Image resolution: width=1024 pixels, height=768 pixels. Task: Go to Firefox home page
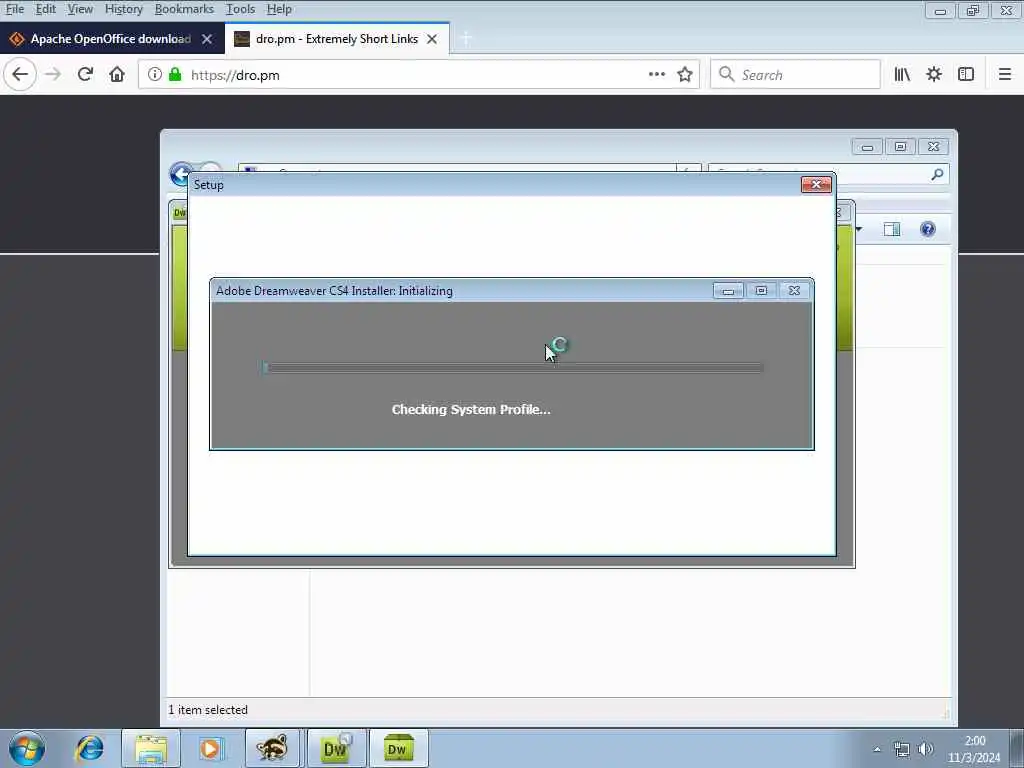pos(117,74)
